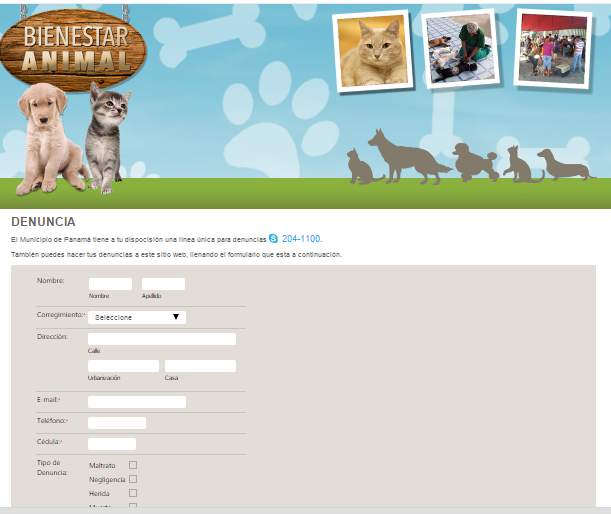The image size is (611, 514).
Task: Open the crowd under red tent photo
Action: 553,49
